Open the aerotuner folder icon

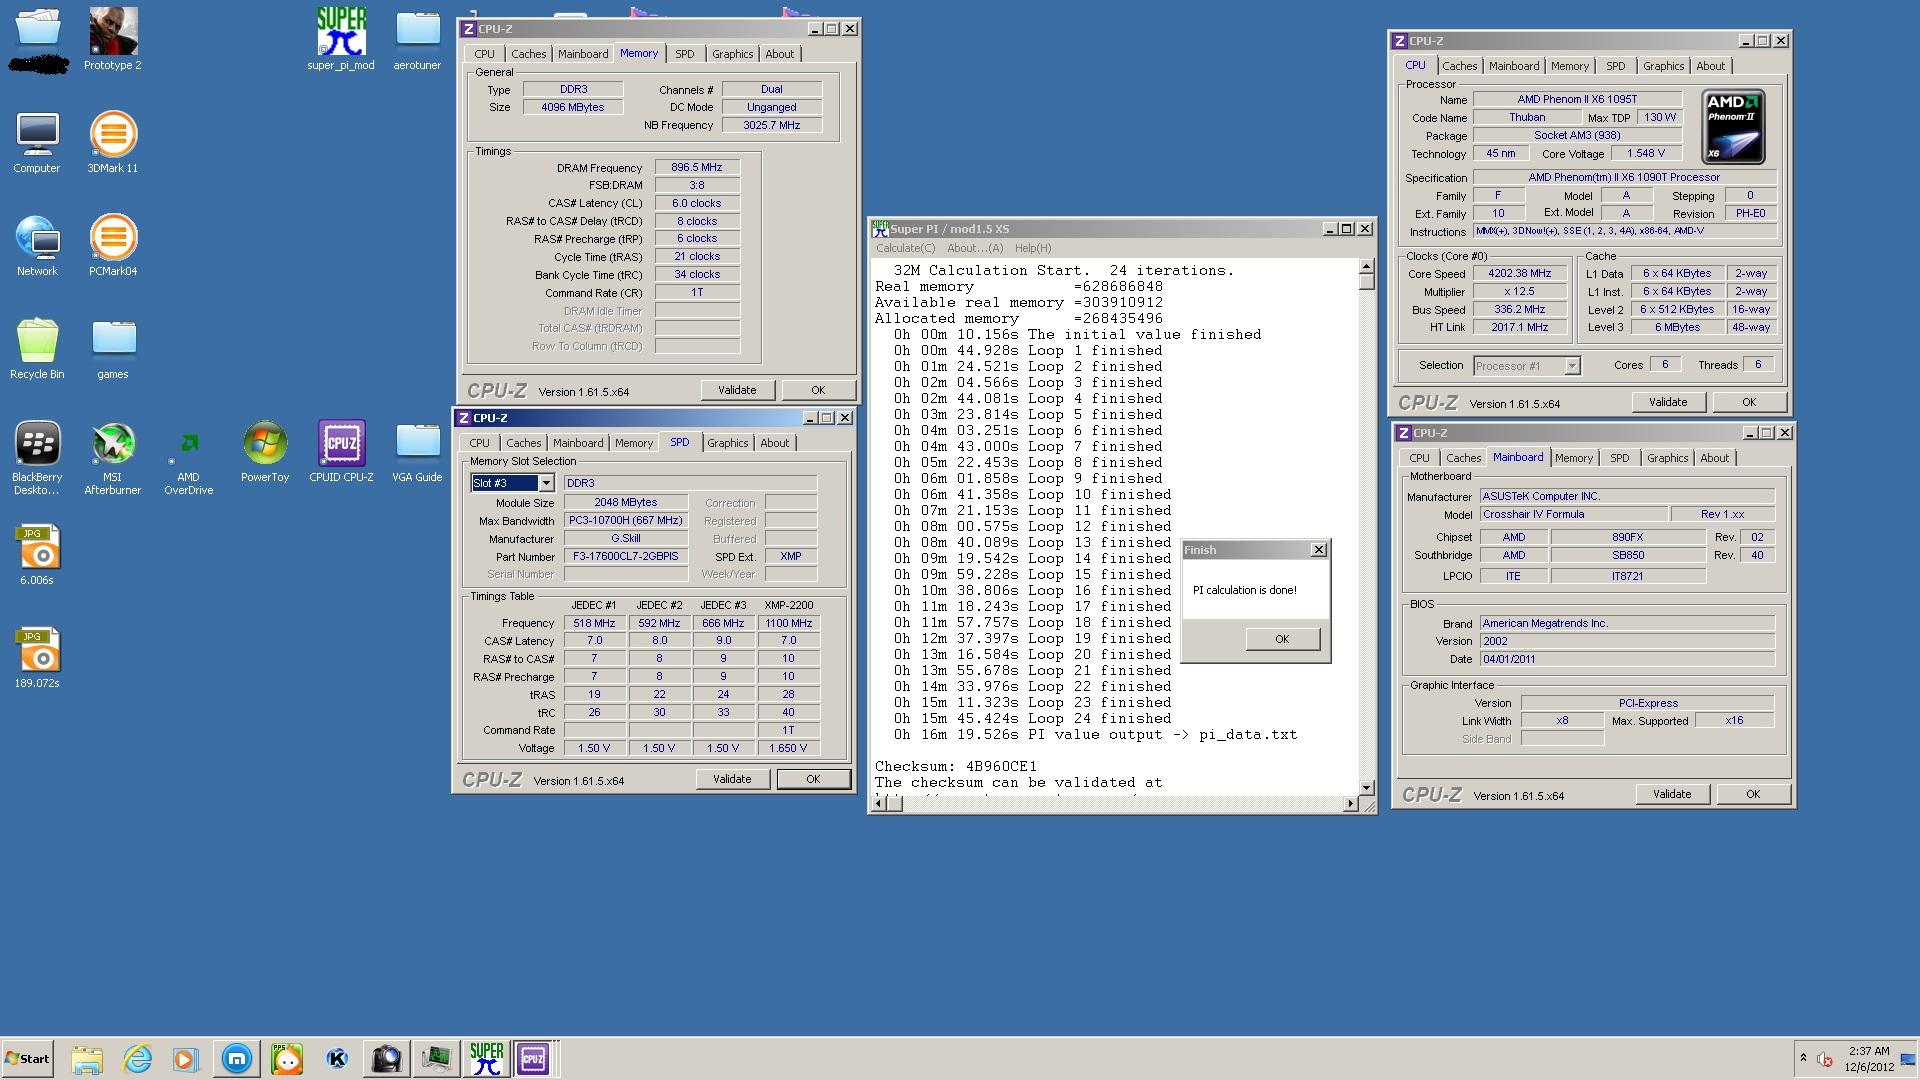[x=417, y=38]
